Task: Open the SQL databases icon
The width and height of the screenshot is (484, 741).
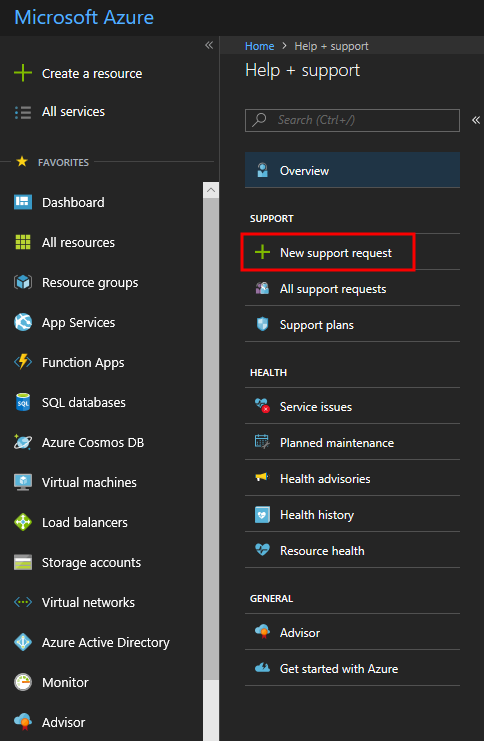Action: pos(23,403)
